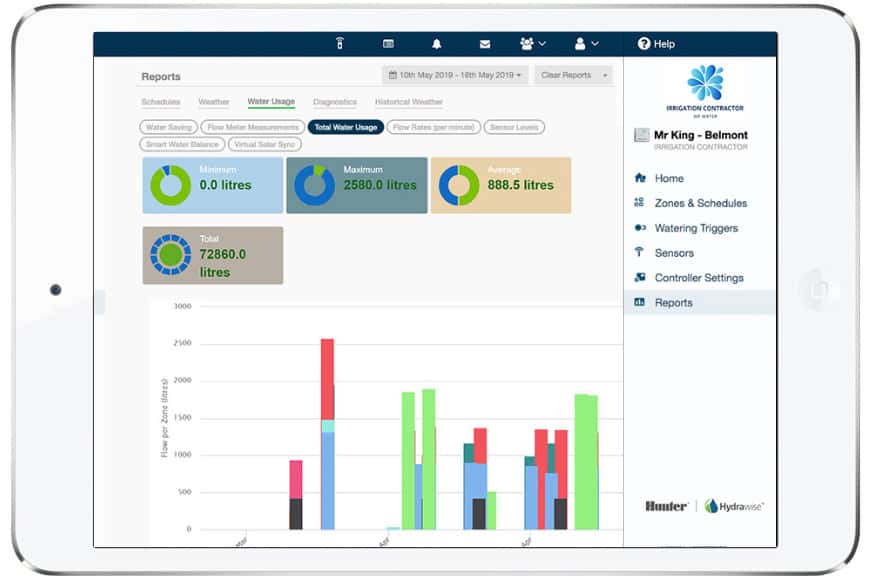Click the Home house icon in sidebar
Image resolution: width=869 pixels, height=583 pixels.
click(640, 178)
